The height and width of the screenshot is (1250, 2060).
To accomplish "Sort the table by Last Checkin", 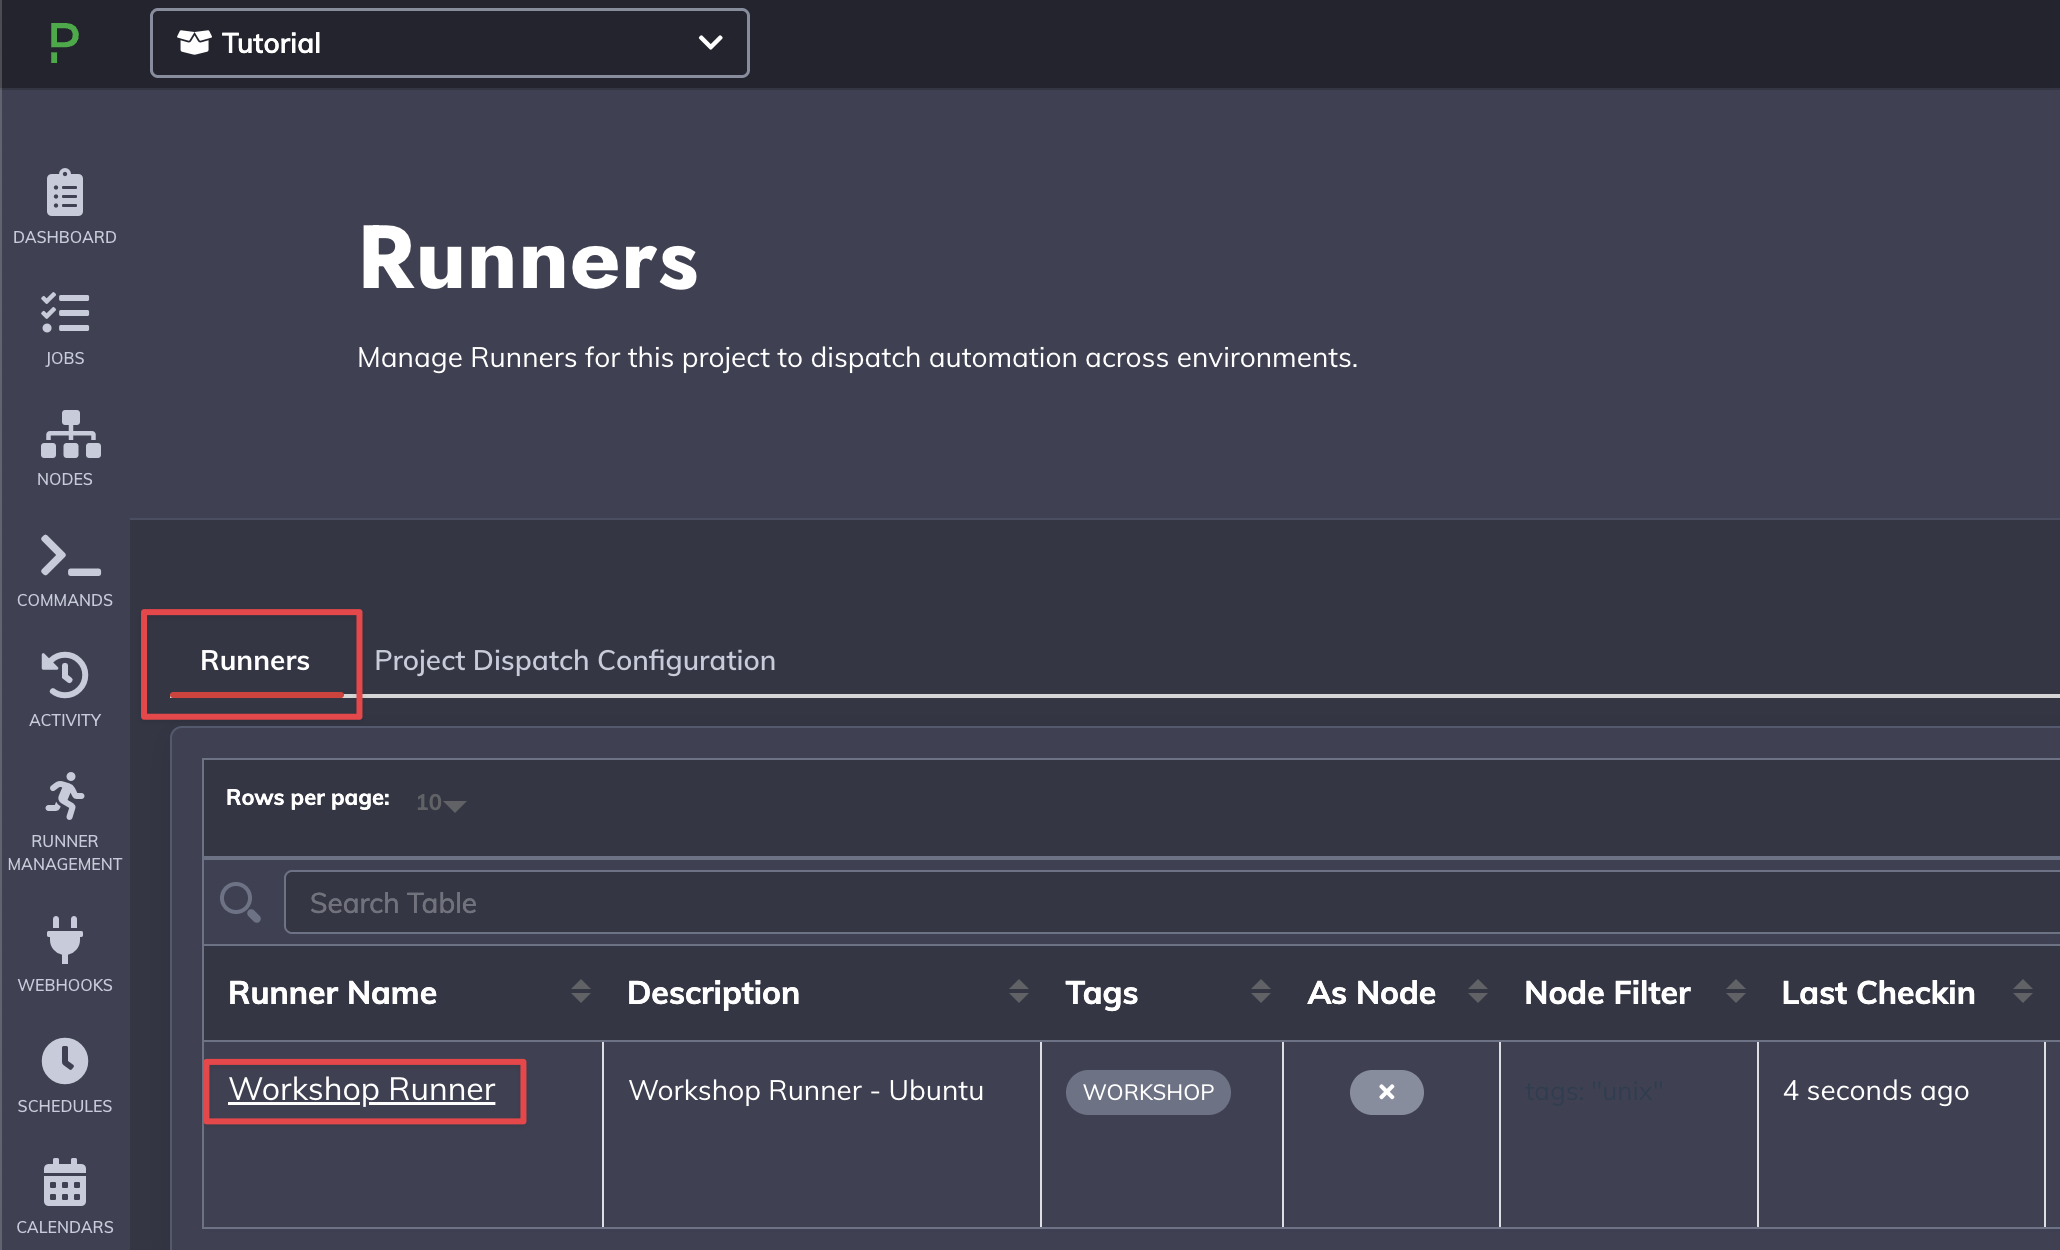I will 2023,992.
